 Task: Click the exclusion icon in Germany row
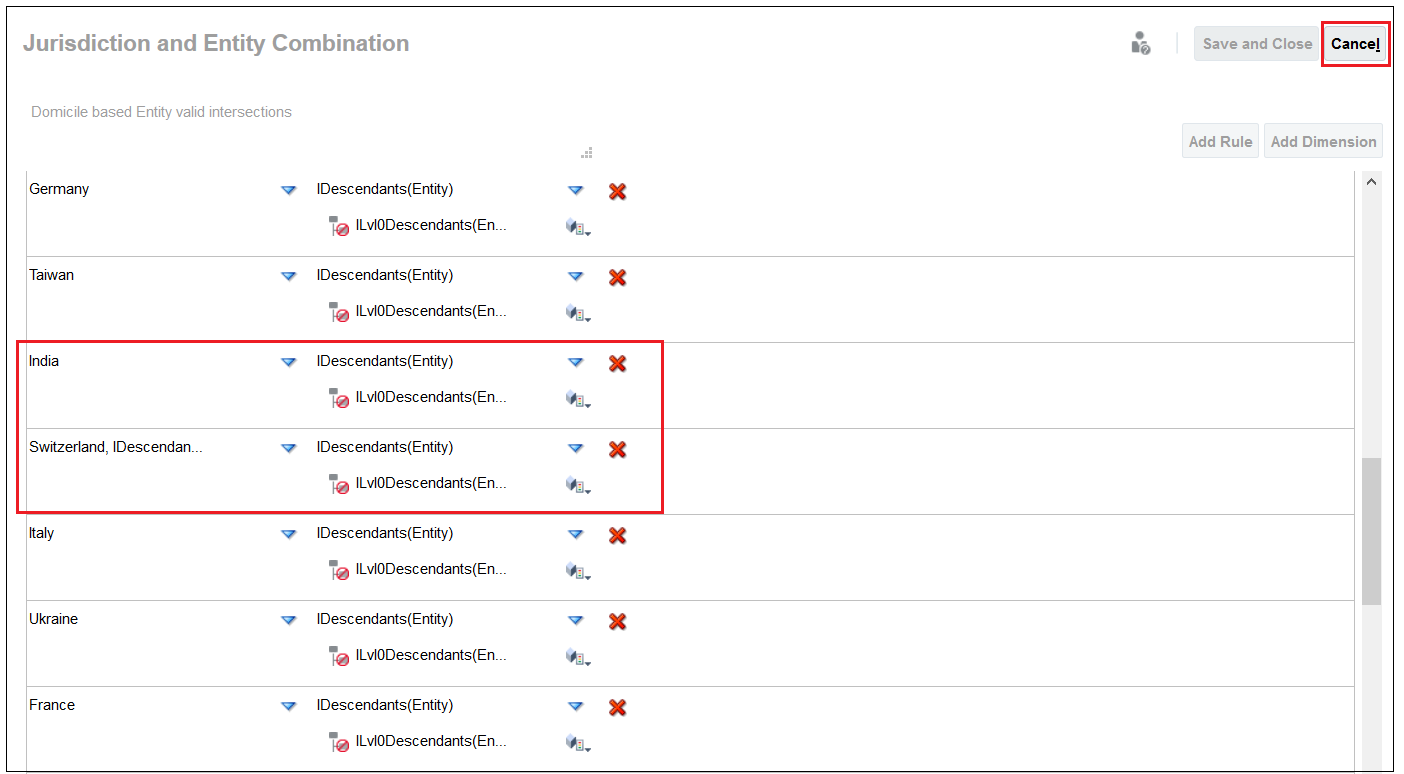[339, 226]
